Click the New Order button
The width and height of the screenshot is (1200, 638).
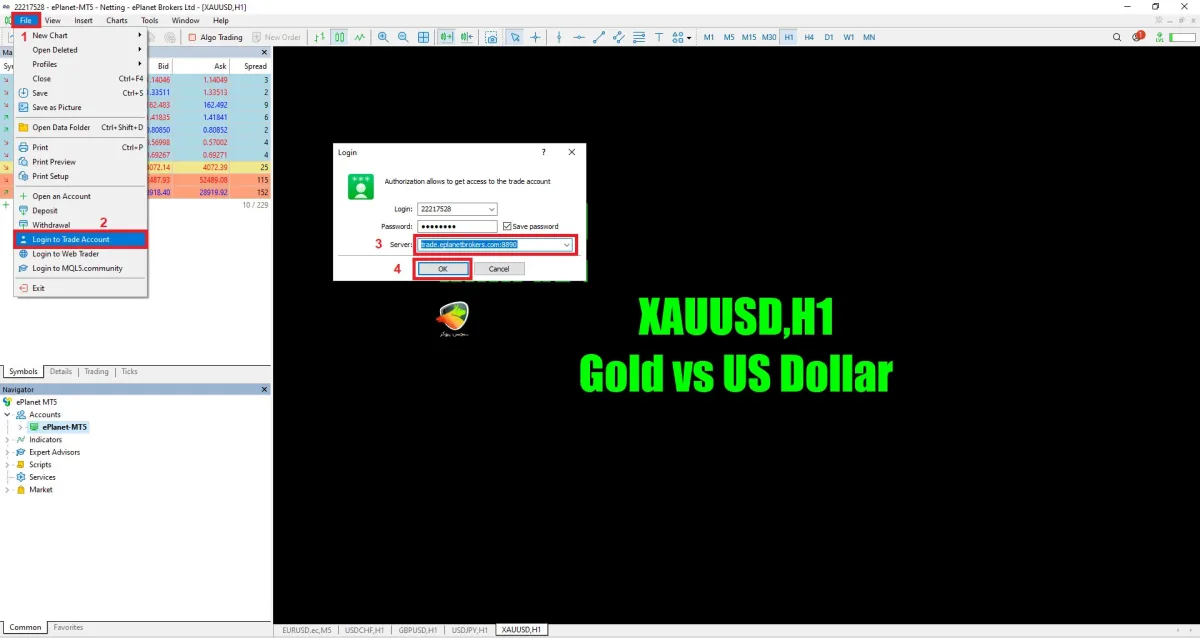tap(277, 37)
